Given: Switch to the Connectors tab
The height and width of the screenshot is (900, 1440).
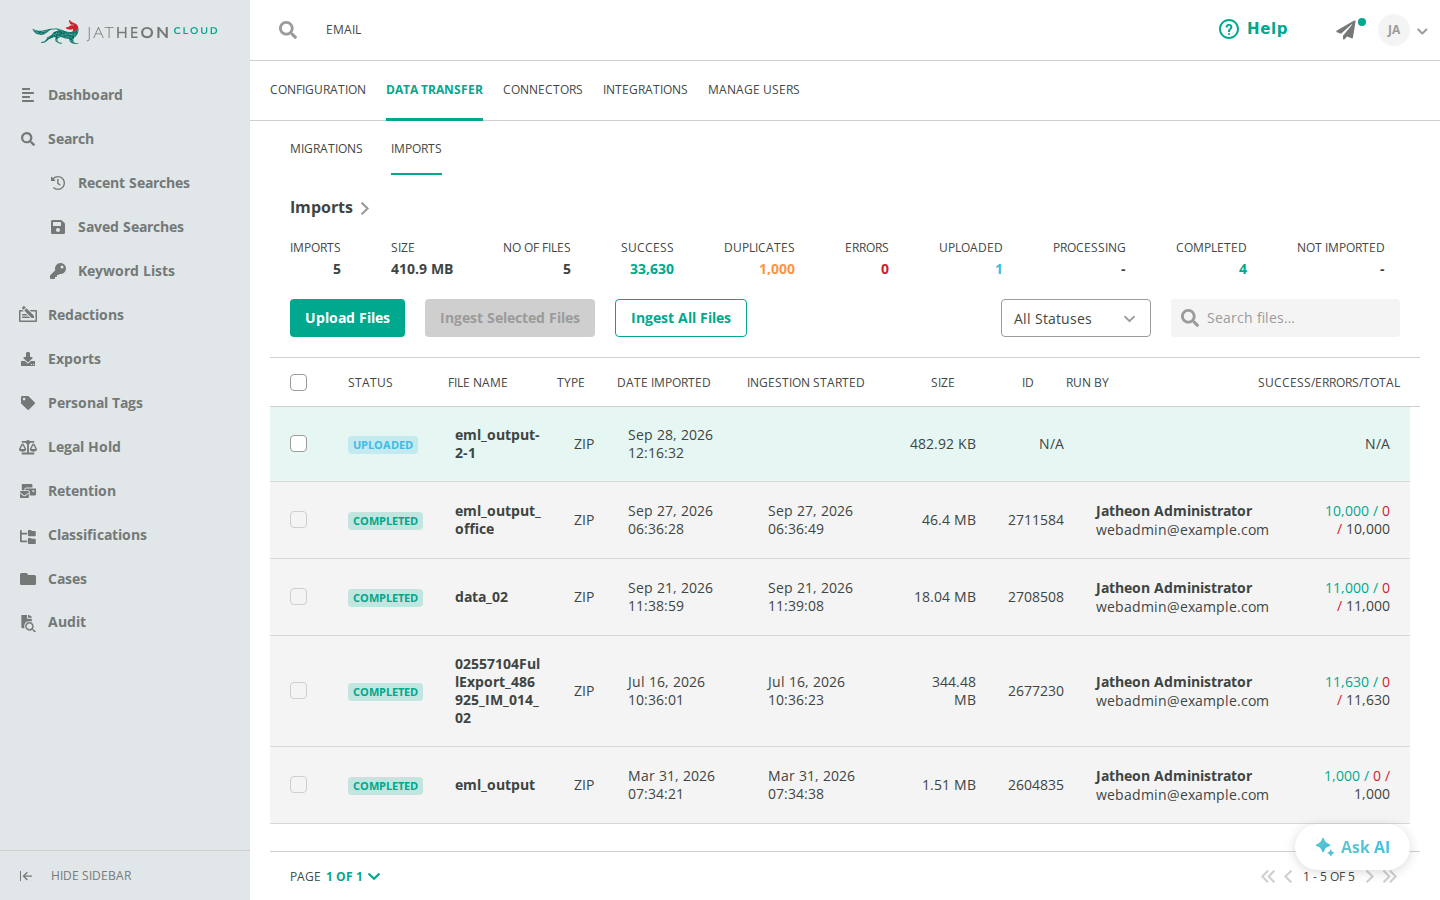Looking at the screenshot, I should (543, 90).
